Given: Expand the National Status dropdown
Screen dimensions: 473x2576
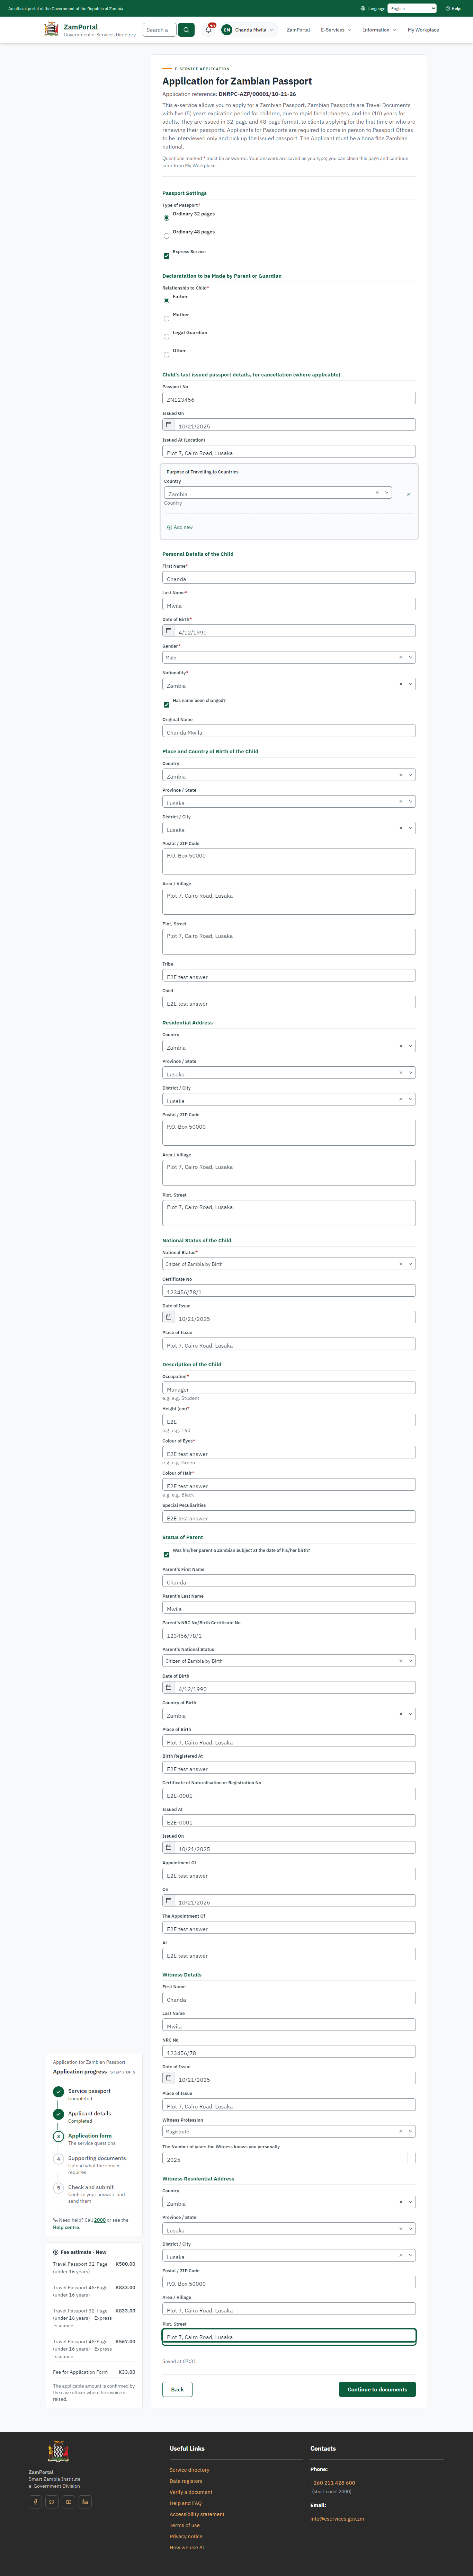Looking at the screenshot, I should click(x=411, y=1264).
